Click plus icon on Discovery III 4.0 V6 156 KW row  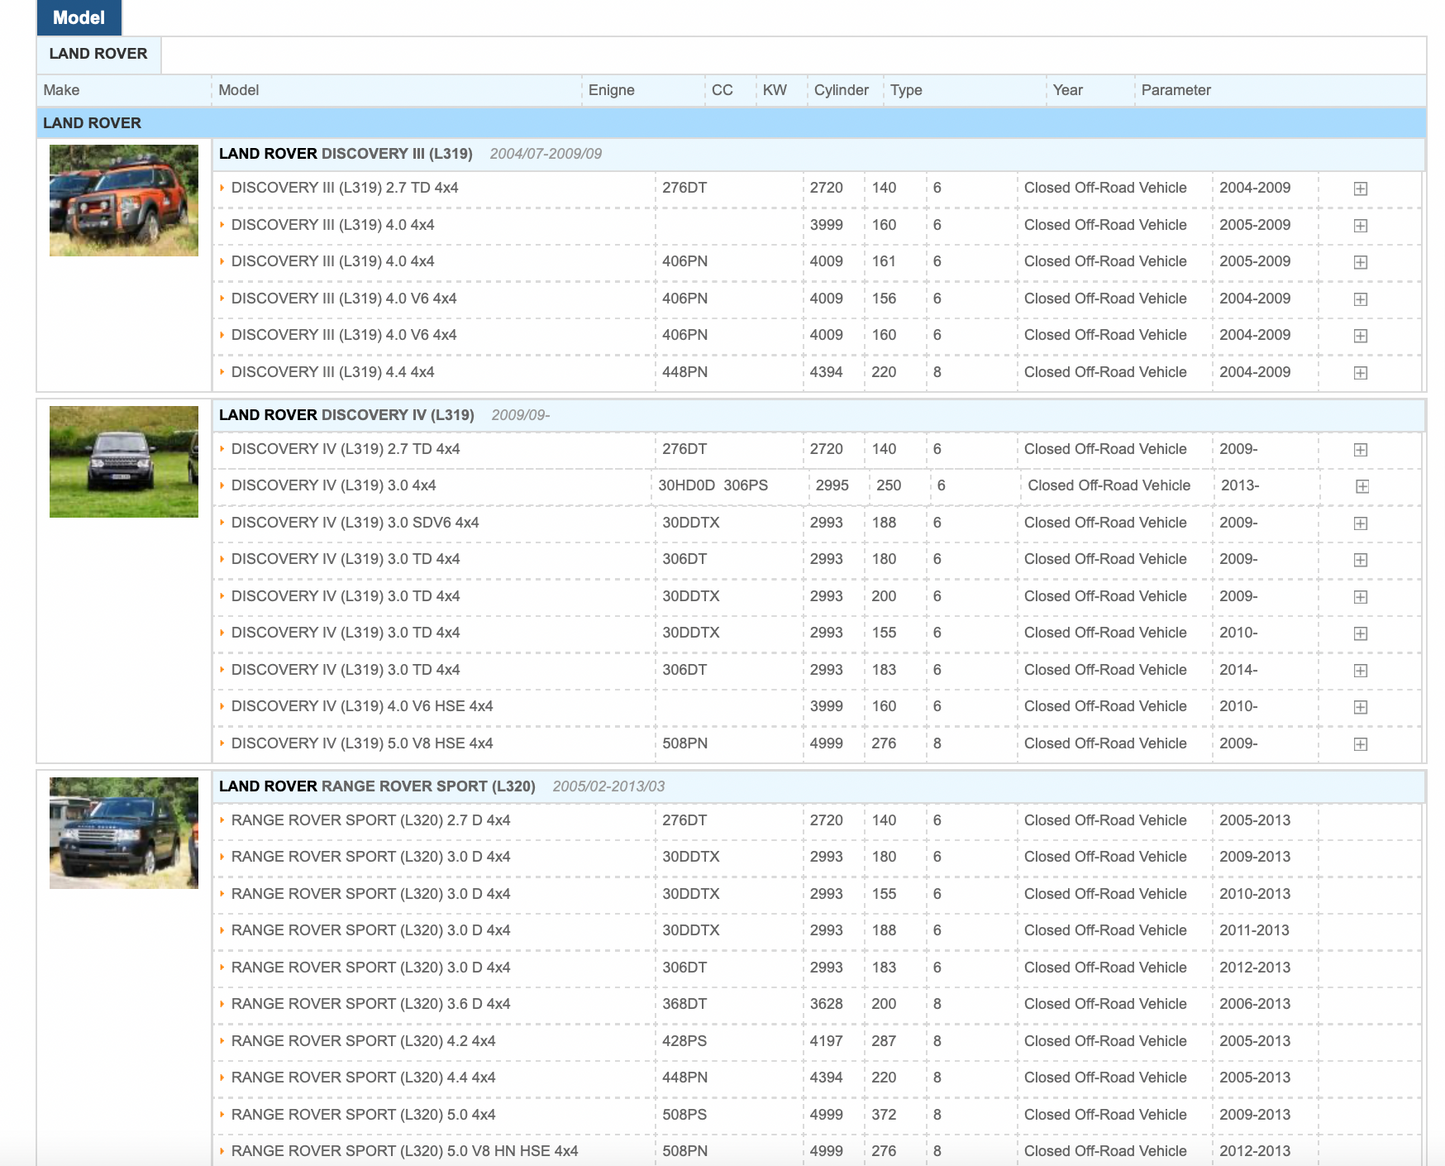coord(1360,300)
